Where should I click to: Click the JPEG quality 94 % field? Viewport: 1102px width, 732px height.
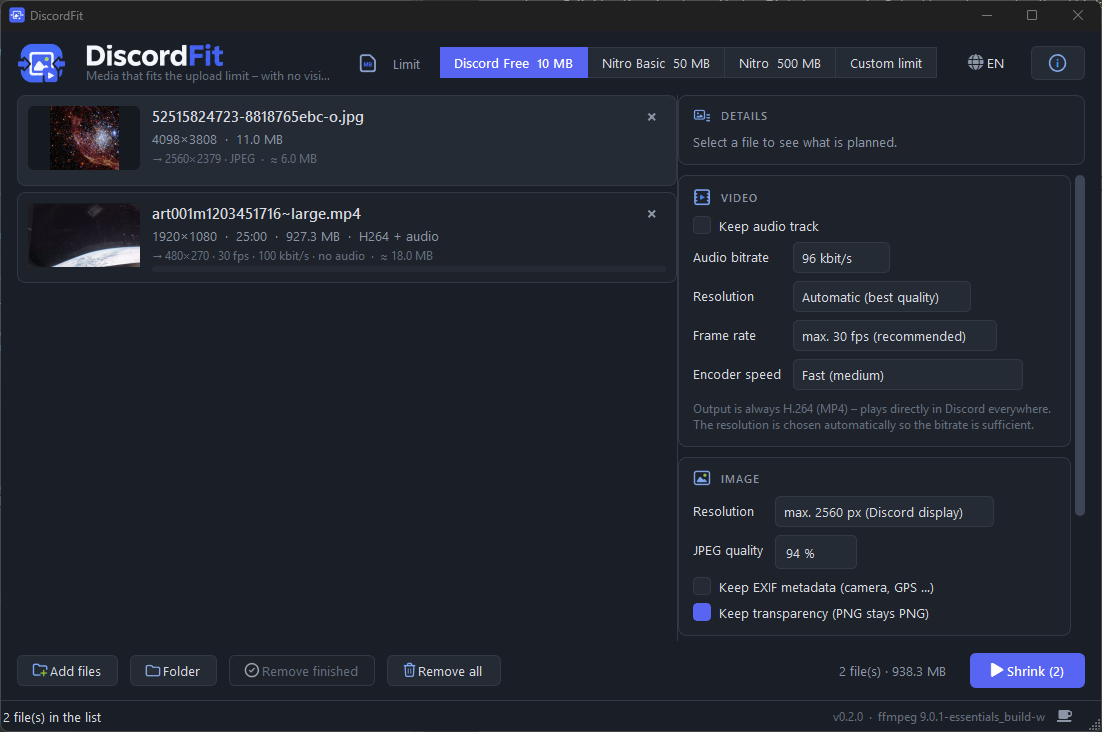pyautogui.click(x=815, y=552)
